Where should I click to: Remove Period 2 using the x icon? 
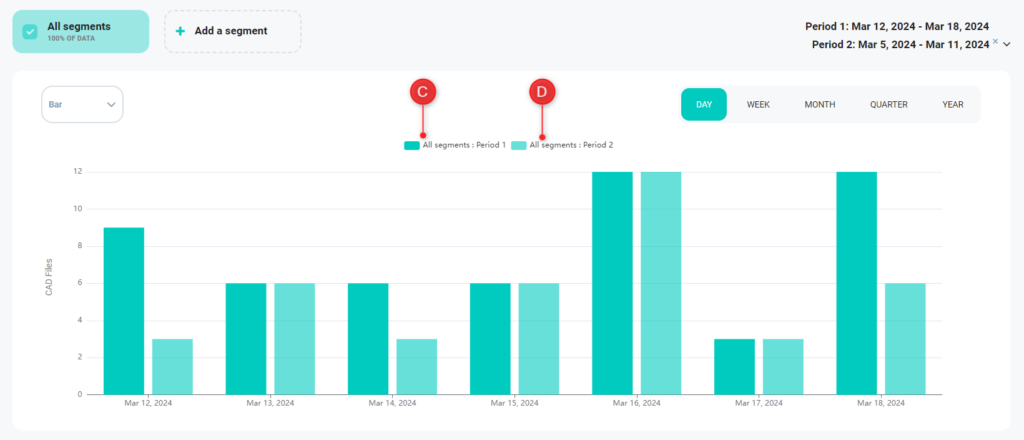pyautogui.click(x=995, y=41)
